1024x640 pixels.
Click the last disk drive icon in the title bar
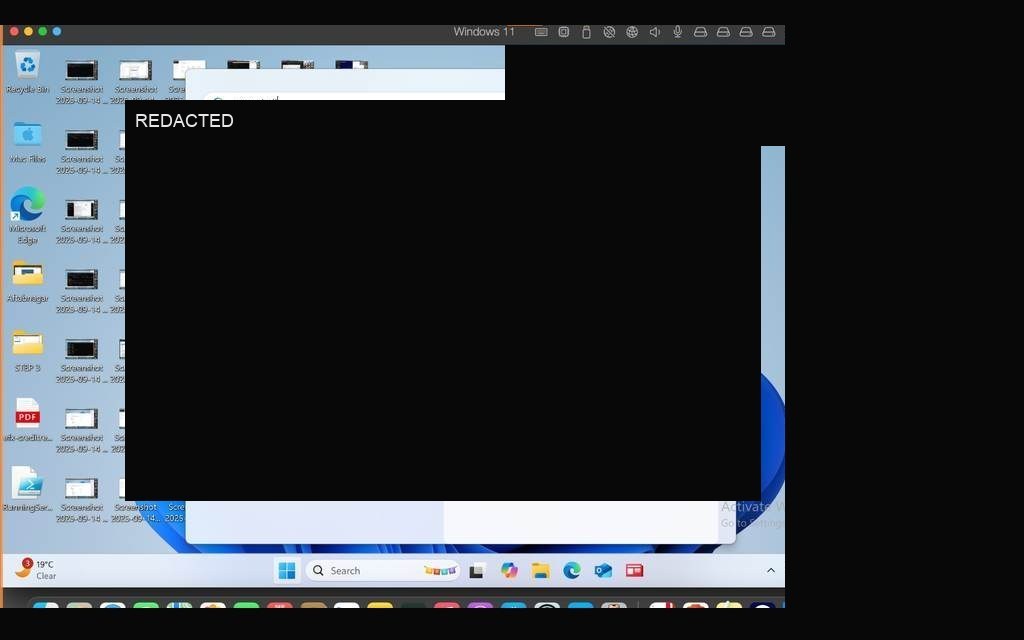[x=769, y=31]
